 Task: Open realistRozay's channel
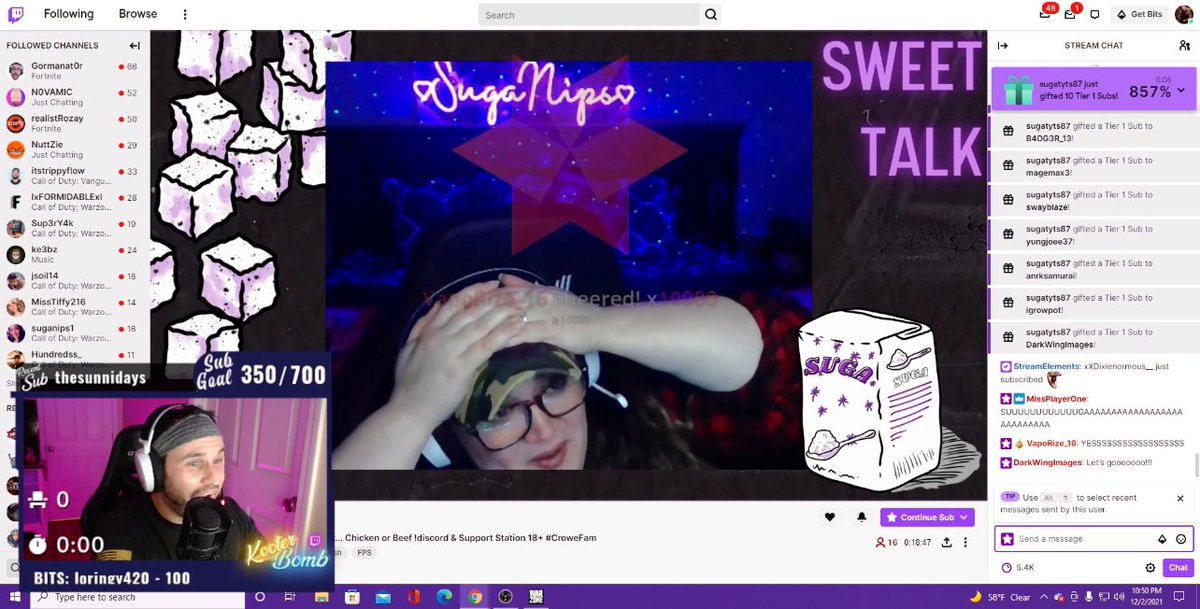click(75, 123)
